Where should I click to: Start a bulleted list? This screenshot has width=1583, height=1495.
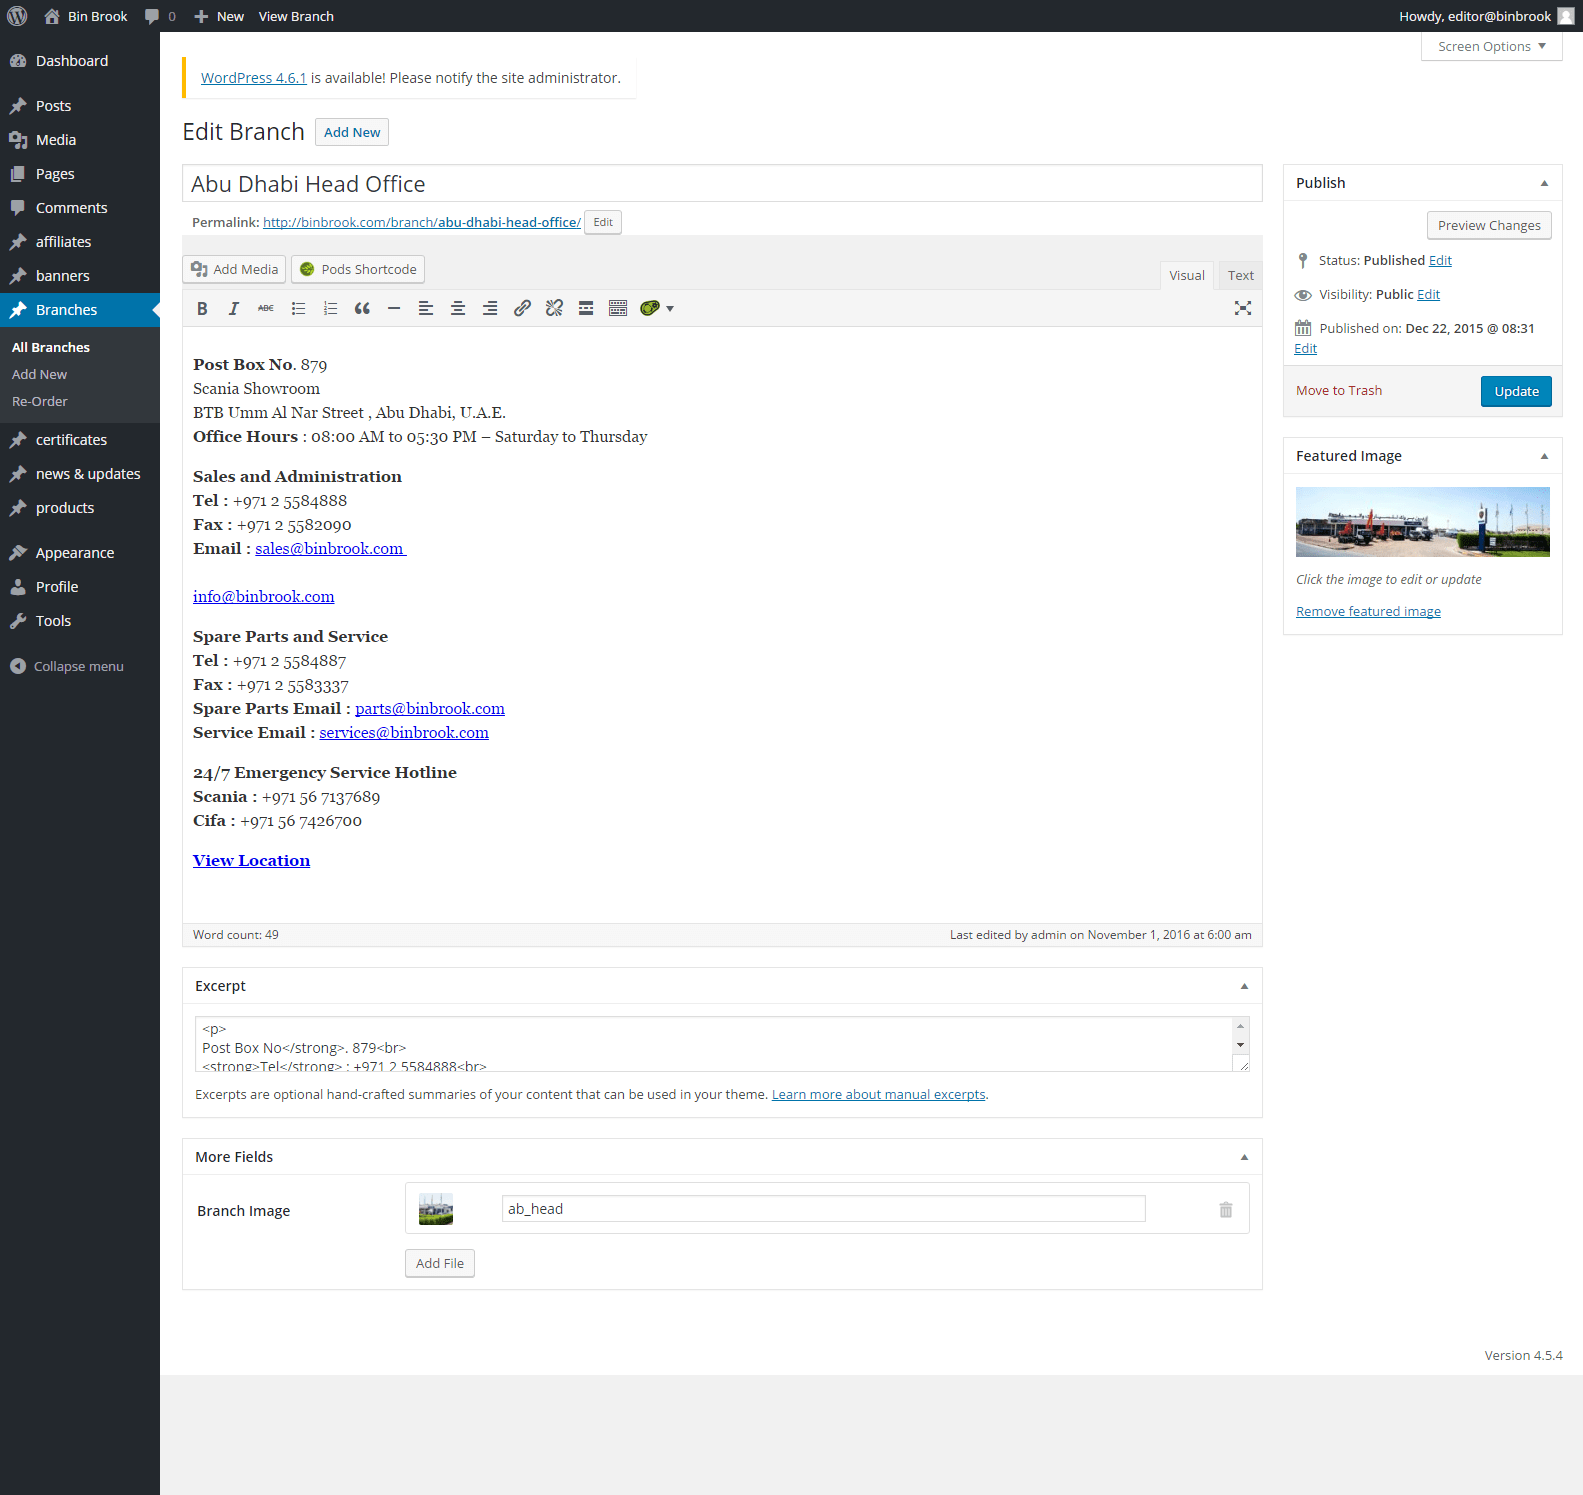(x=298, y=309)
